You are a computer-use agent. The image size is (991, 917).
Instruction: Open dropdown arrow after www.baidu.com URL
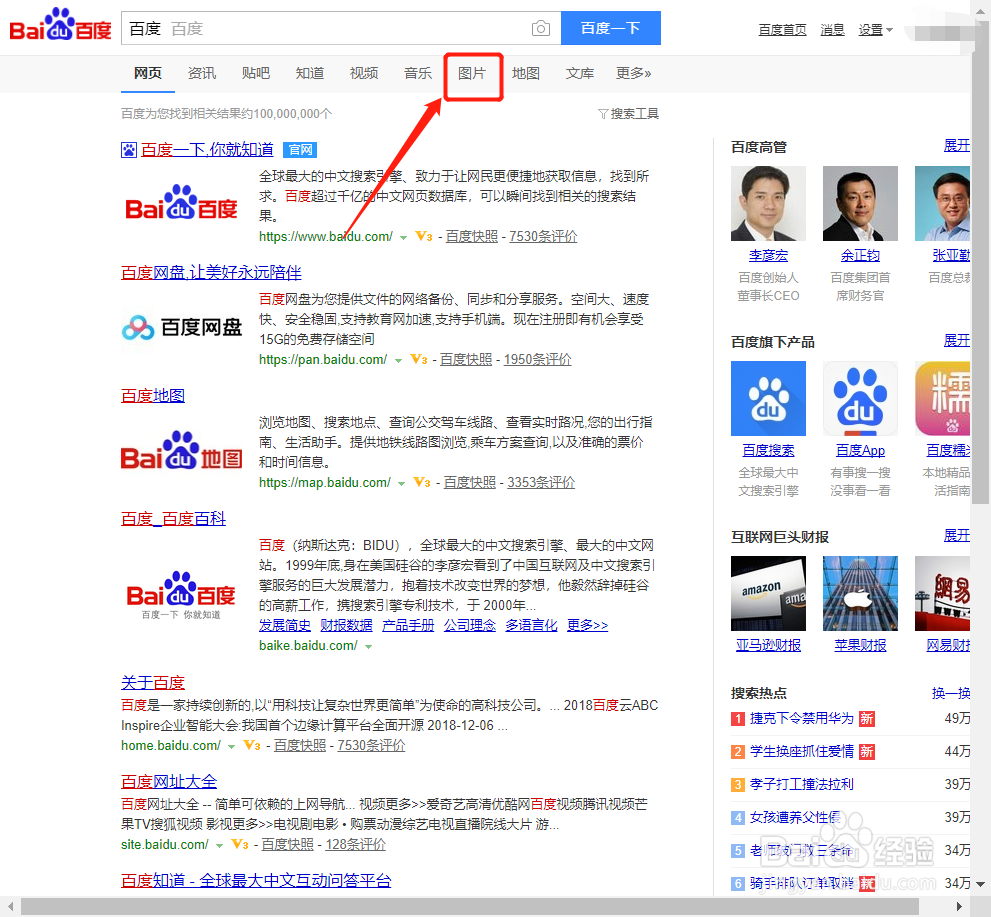click(403, 238)
